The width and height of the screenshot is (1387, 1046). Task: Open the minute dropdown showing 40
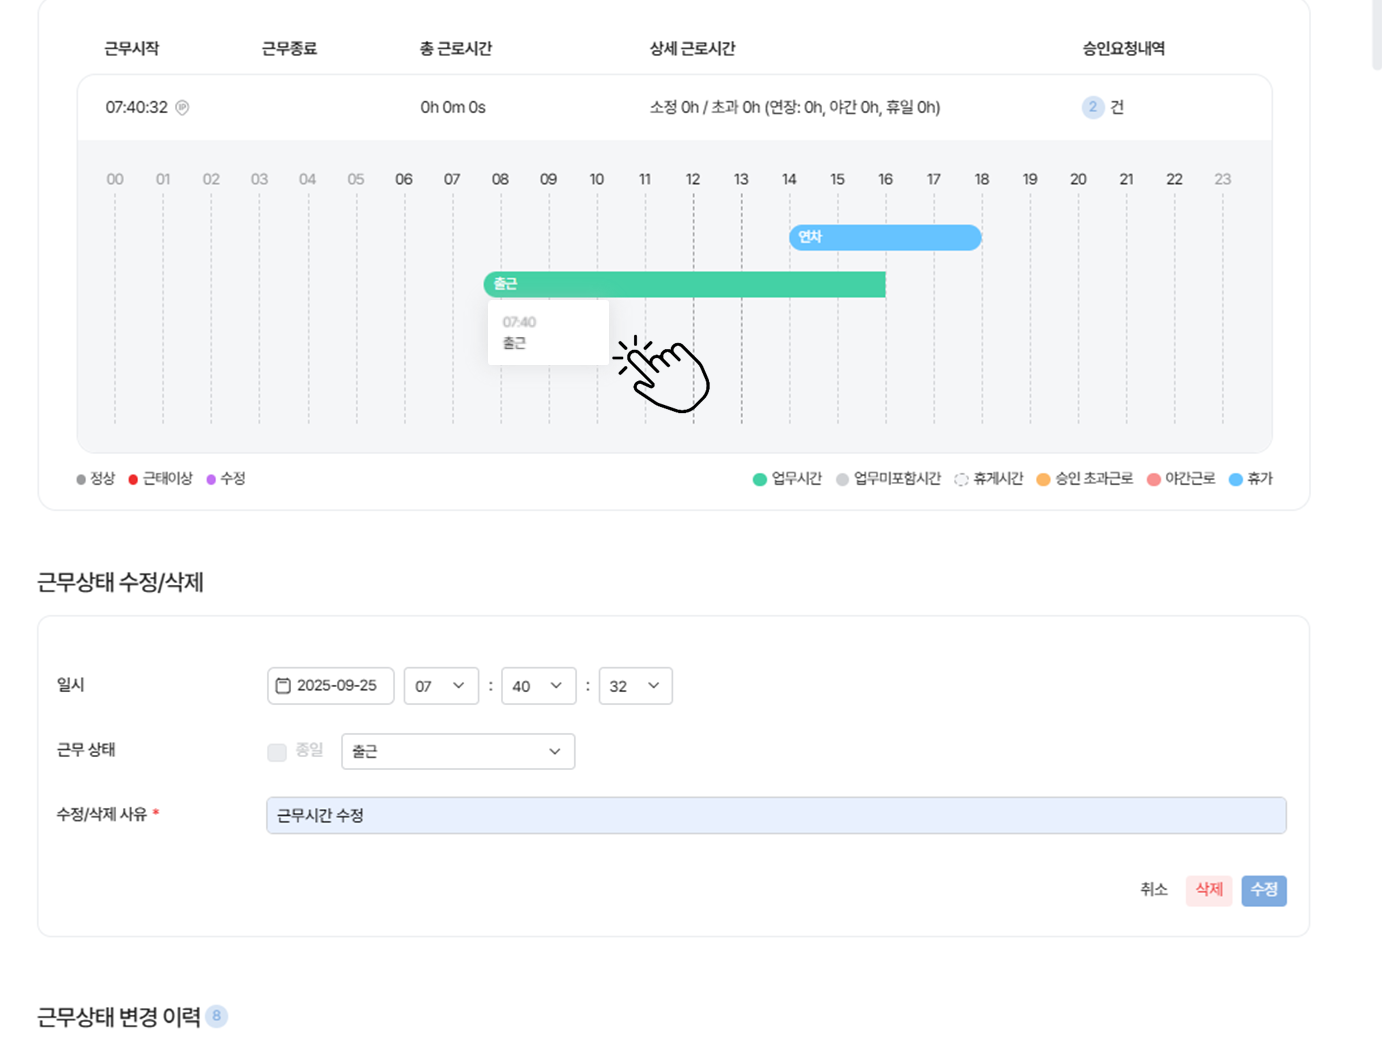pos(538,686)
